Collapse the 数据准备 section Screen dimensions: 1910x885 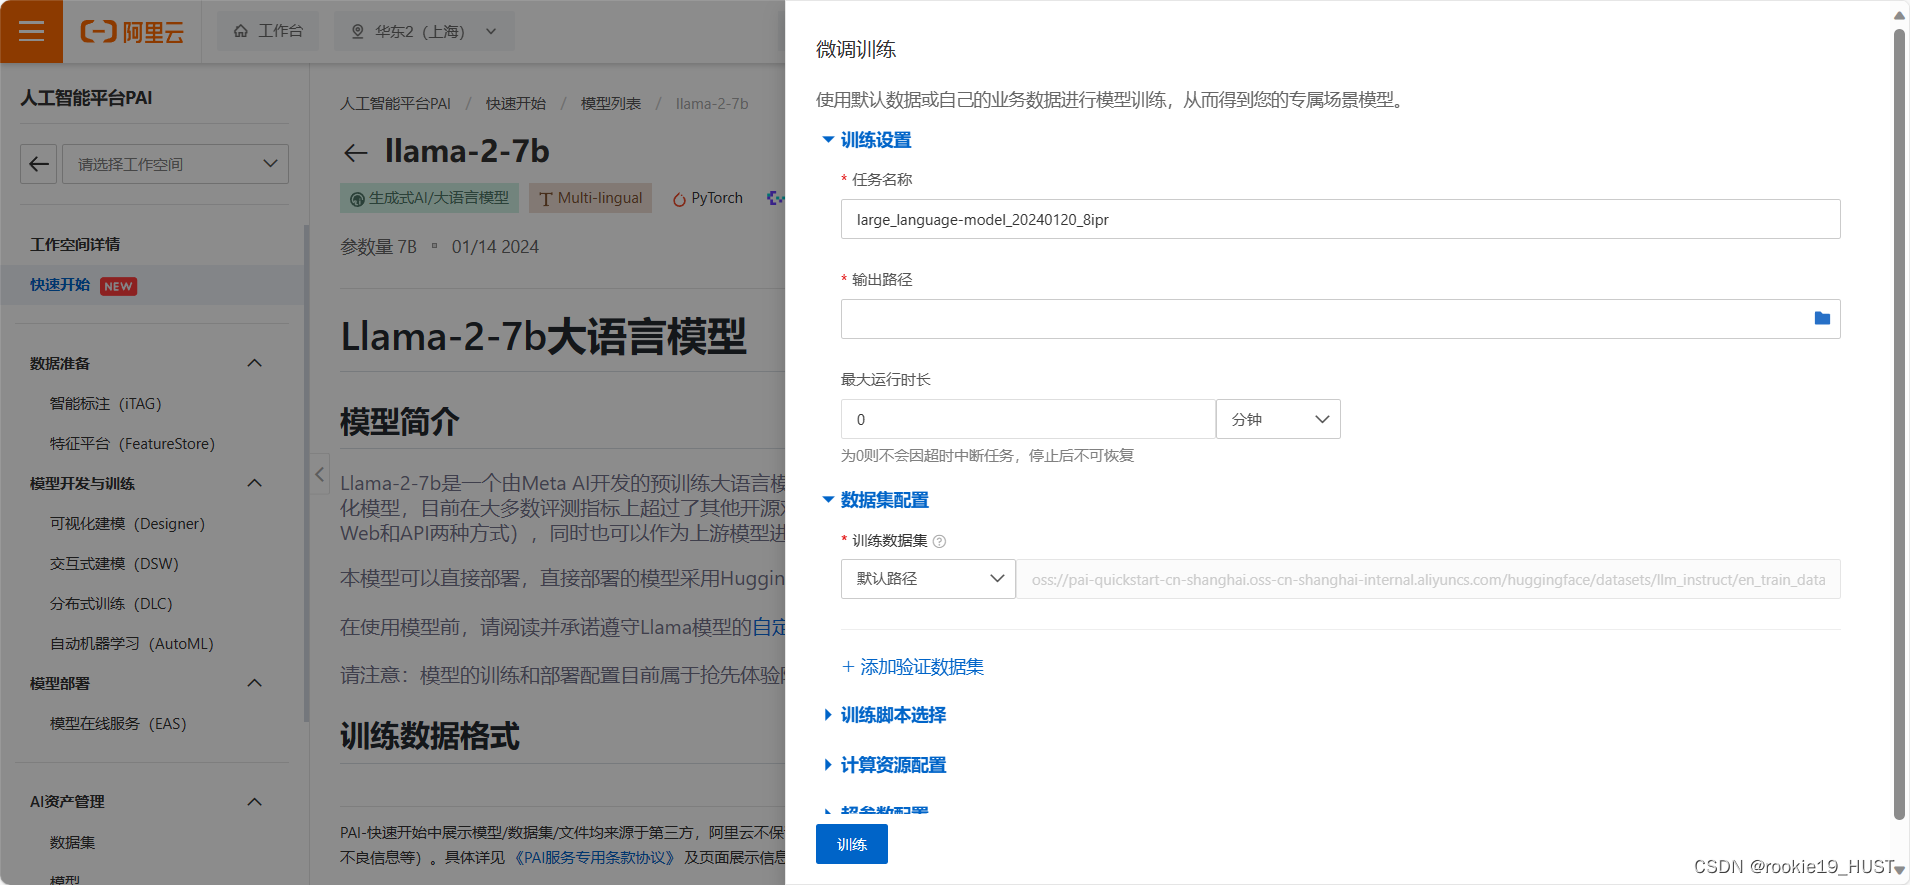pos(254,363)
